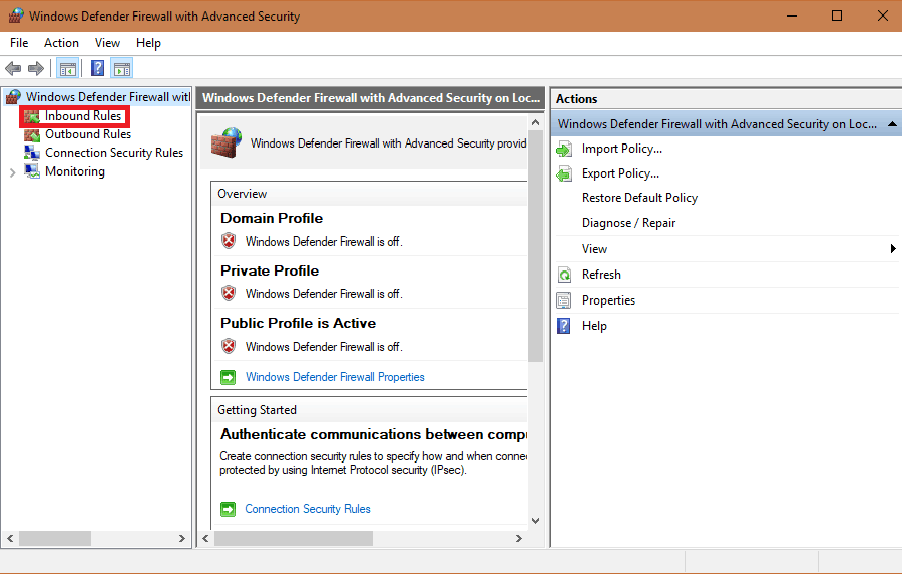Screen dimensions: 902x575
Task: Toggle the Show/Hide Action Pane toolbar icon
Action: [121, 69]
